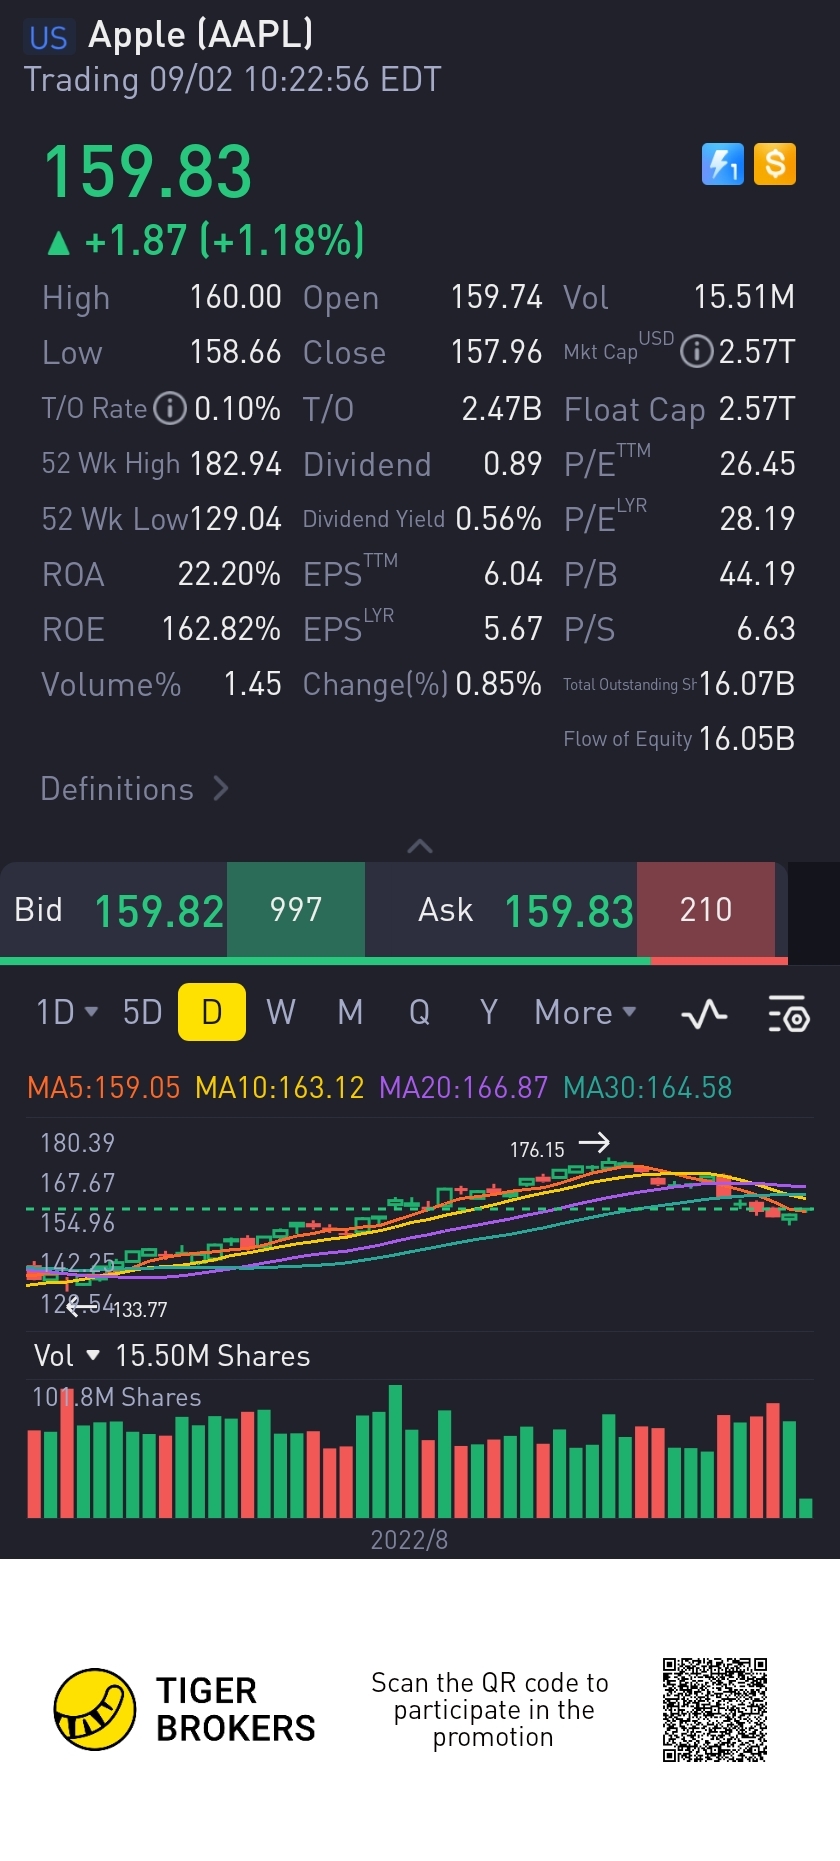Open the T/O Rate info icon

(170, 408)
